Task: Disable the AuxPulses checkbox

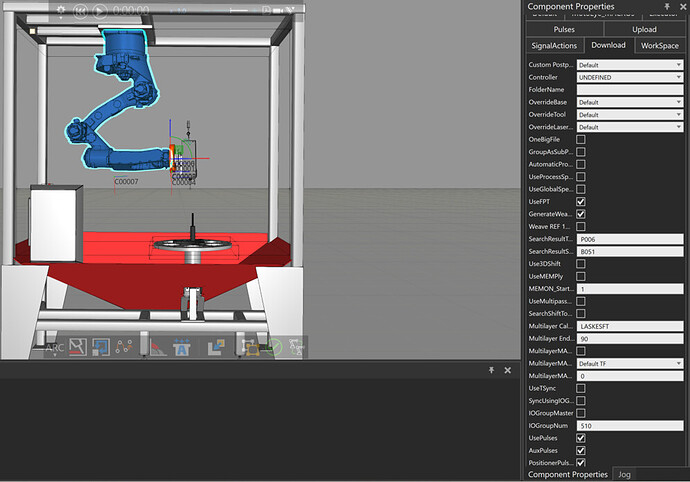Action: pos(581,450)
